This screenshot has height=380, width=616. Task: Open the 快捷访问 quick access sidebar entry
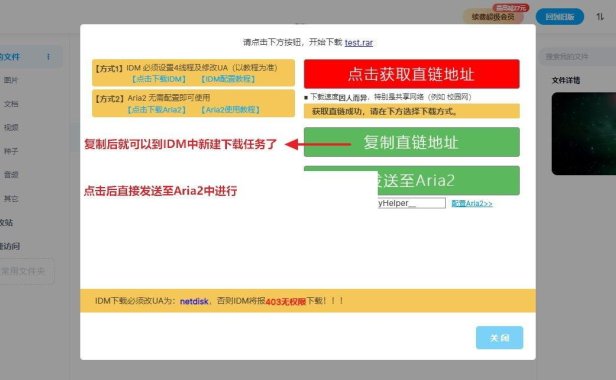10,246
